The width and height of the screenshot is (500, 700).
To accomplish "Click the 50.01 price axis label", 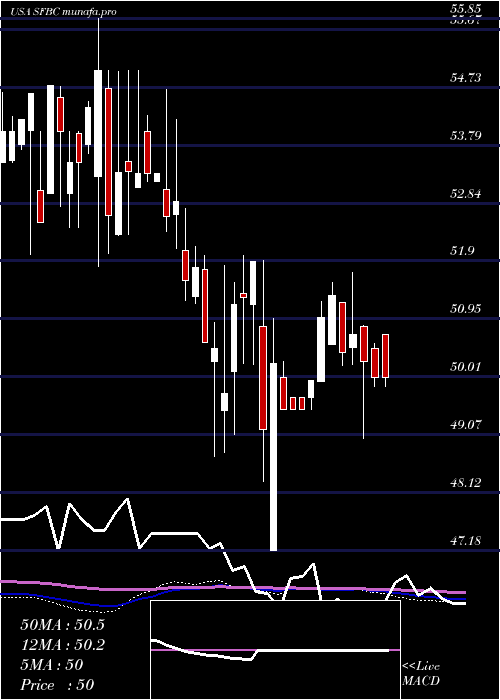I will click(466, 367).
